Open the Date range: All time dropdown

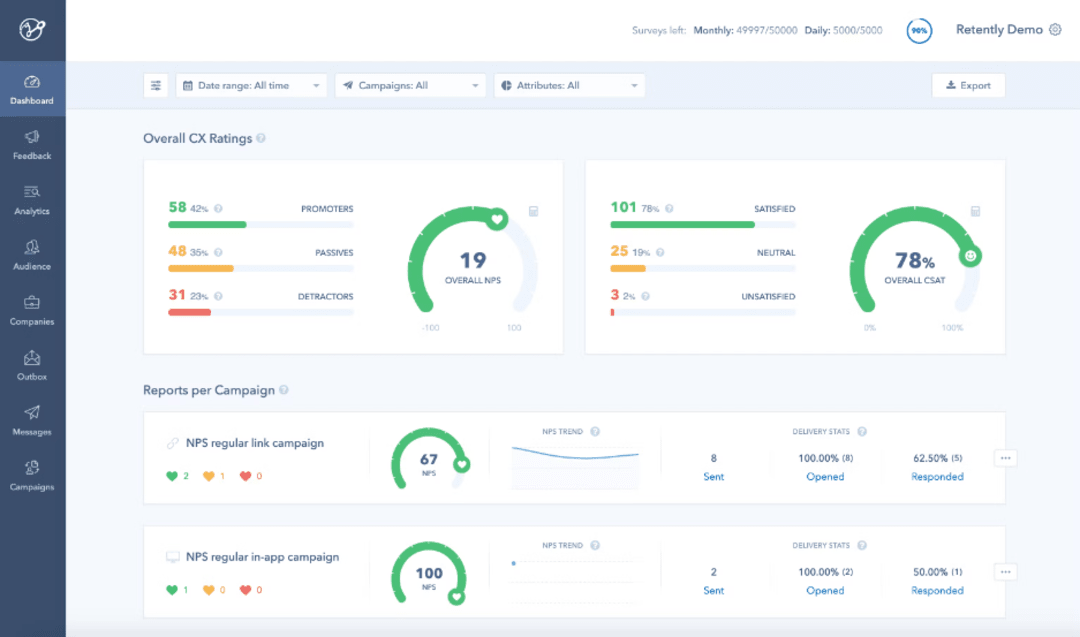point(251,85)
